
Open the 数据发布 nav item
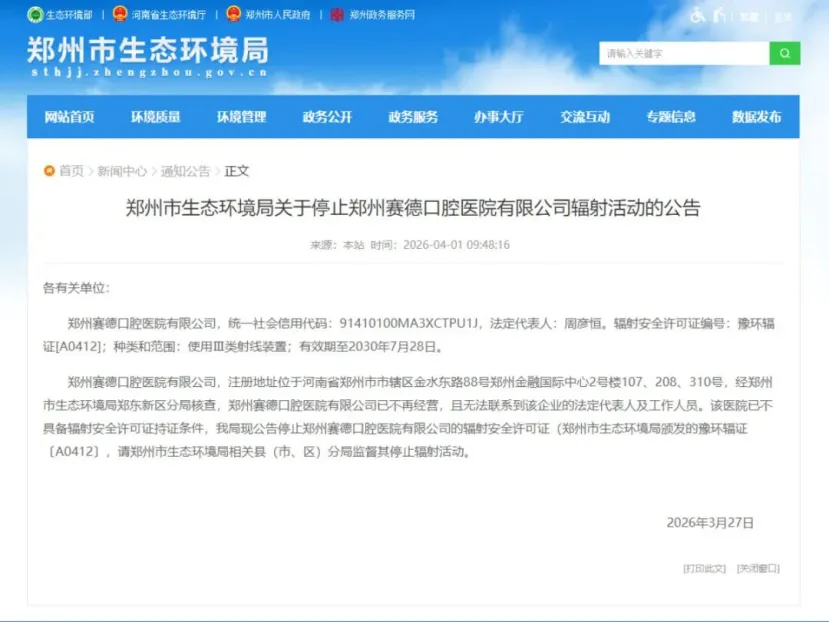point(756,117)
